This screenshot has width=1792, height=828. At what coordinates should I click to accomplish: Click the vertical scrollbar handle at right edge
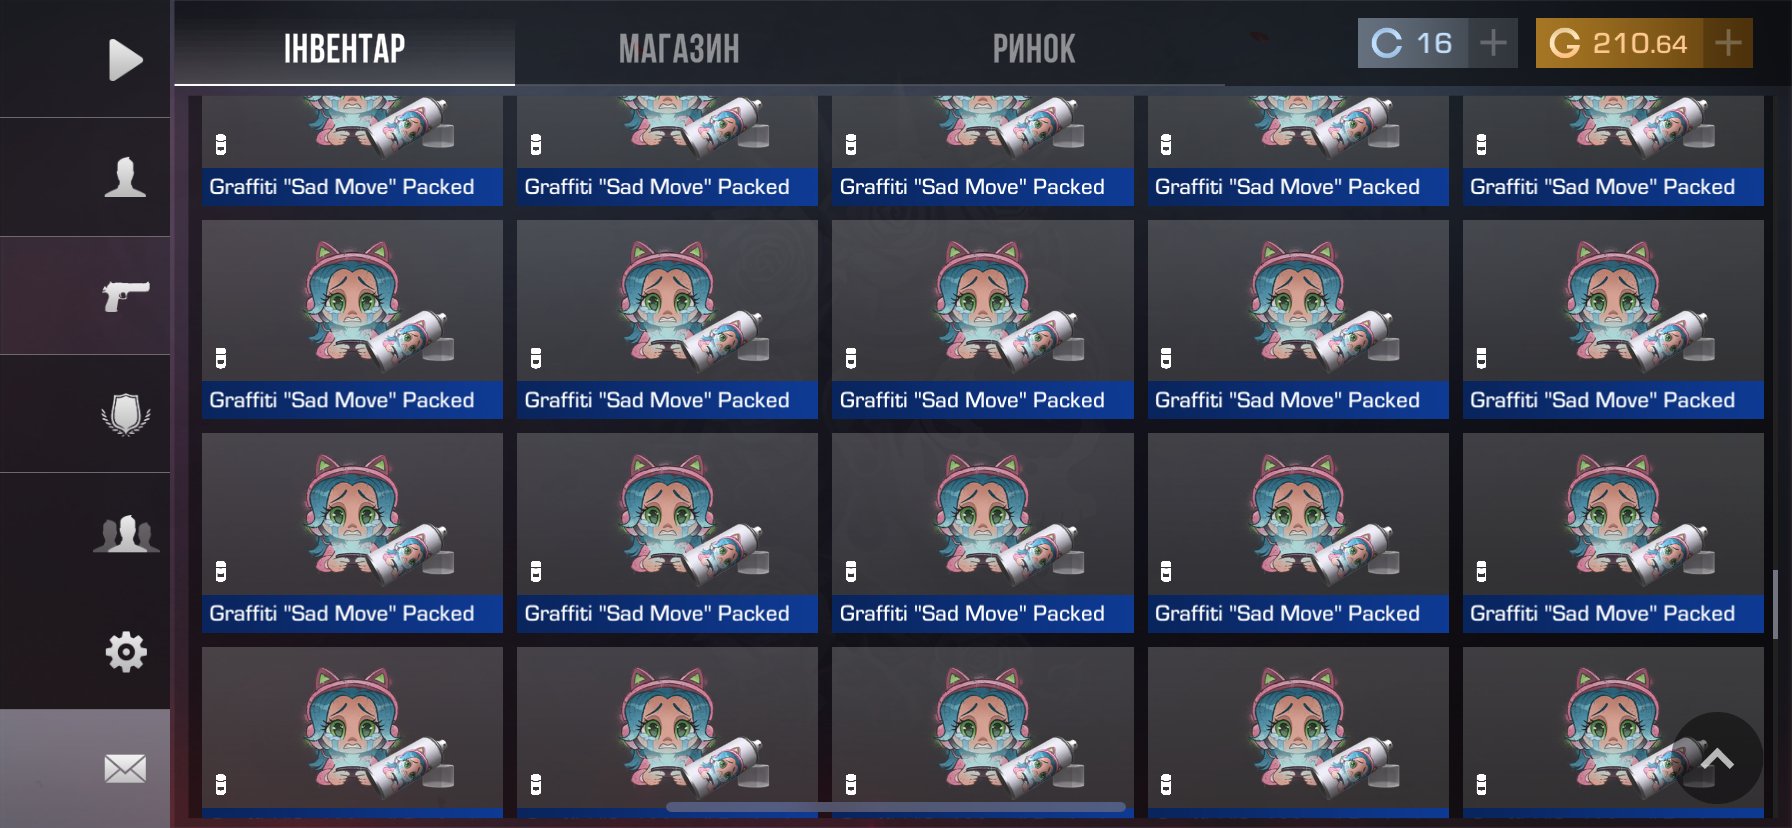(x=1775, y=604)
